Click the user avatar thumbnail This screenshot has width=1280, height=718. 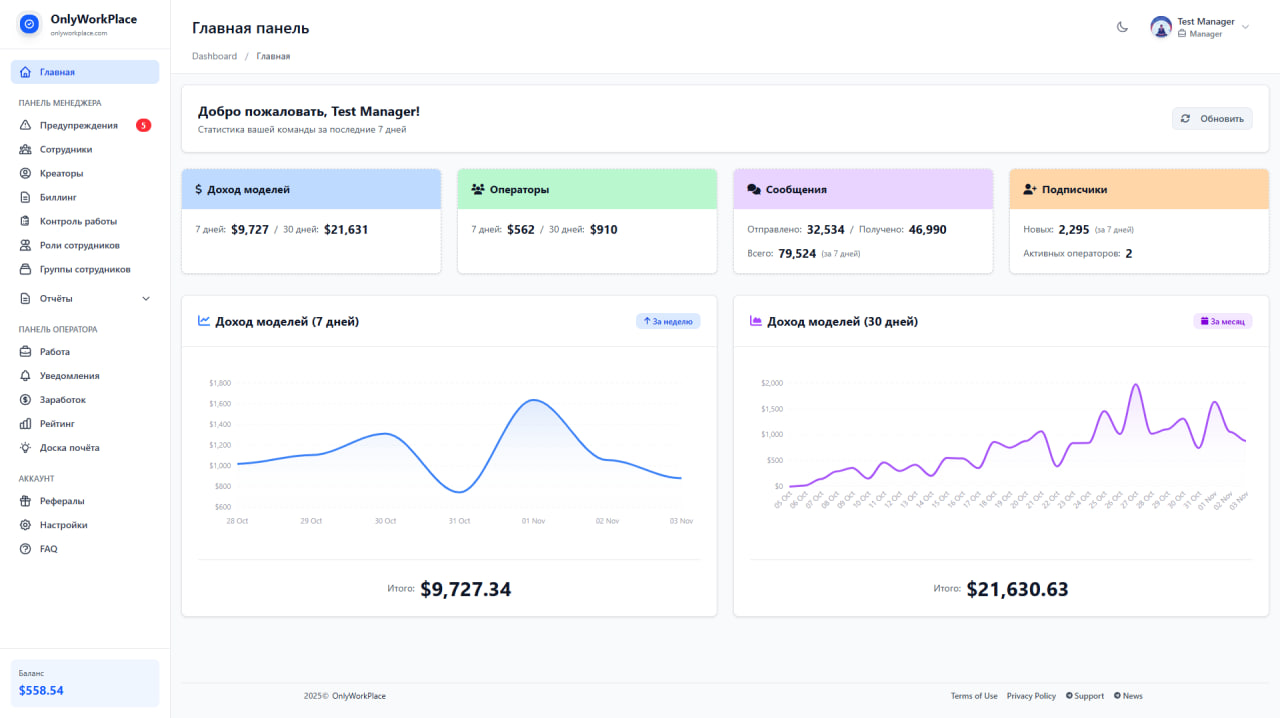tap(1160, 27)
